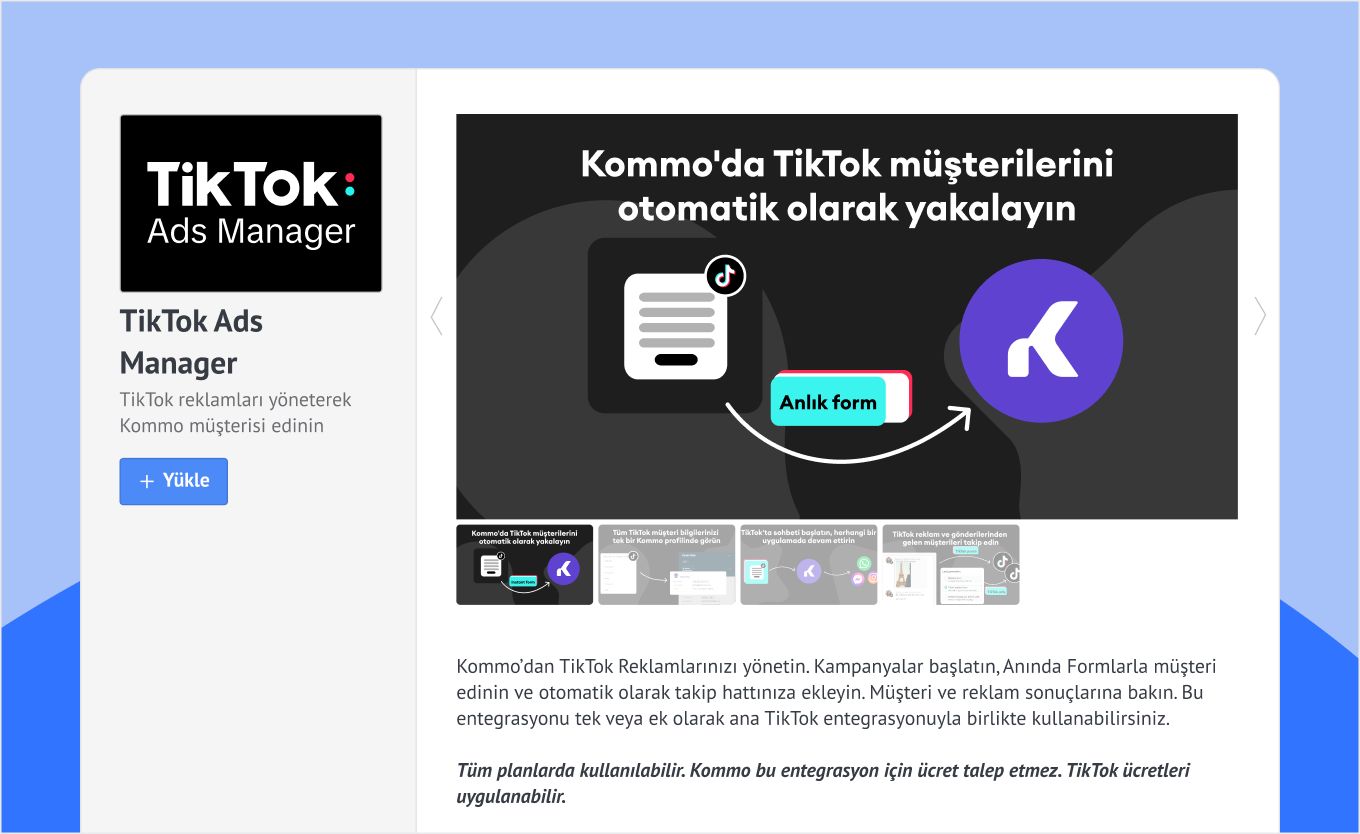Screen dimensions: 1360x834
Task: Click the cyan "Anlık form" label
Action: click(x=828, y=402)
